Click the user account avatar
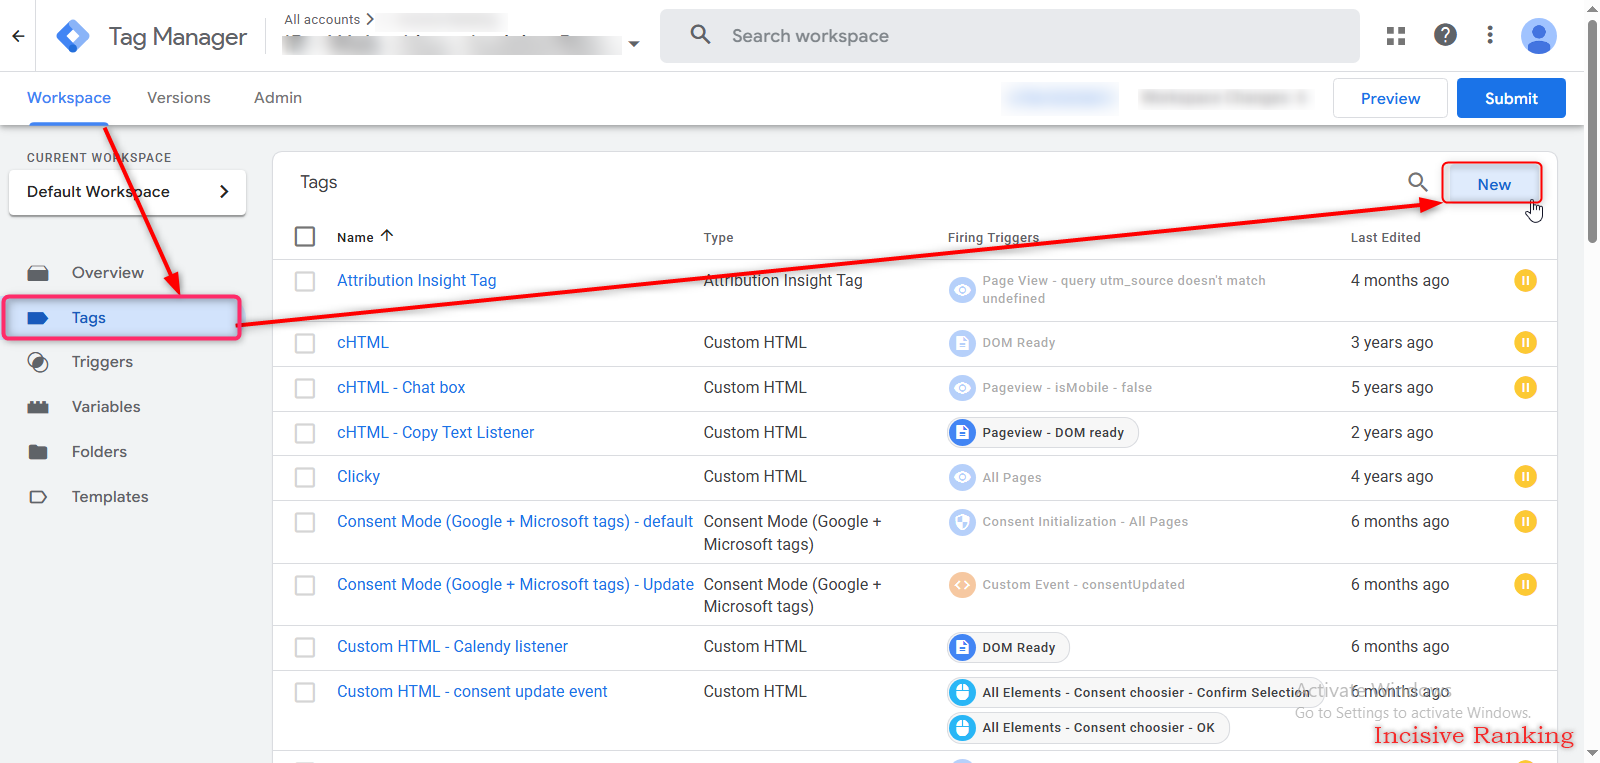 pos(1538,36)
